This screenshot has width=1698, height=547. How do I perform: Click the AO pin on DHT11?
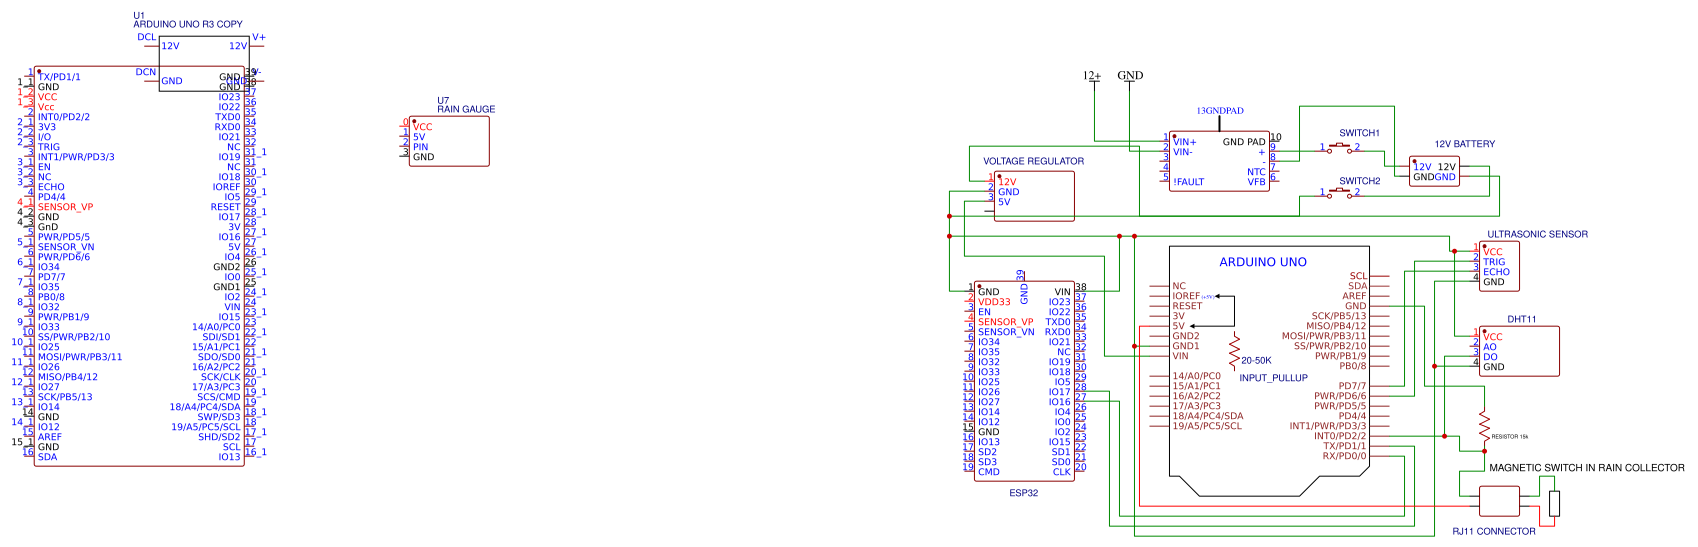[x=1489, y=347]
